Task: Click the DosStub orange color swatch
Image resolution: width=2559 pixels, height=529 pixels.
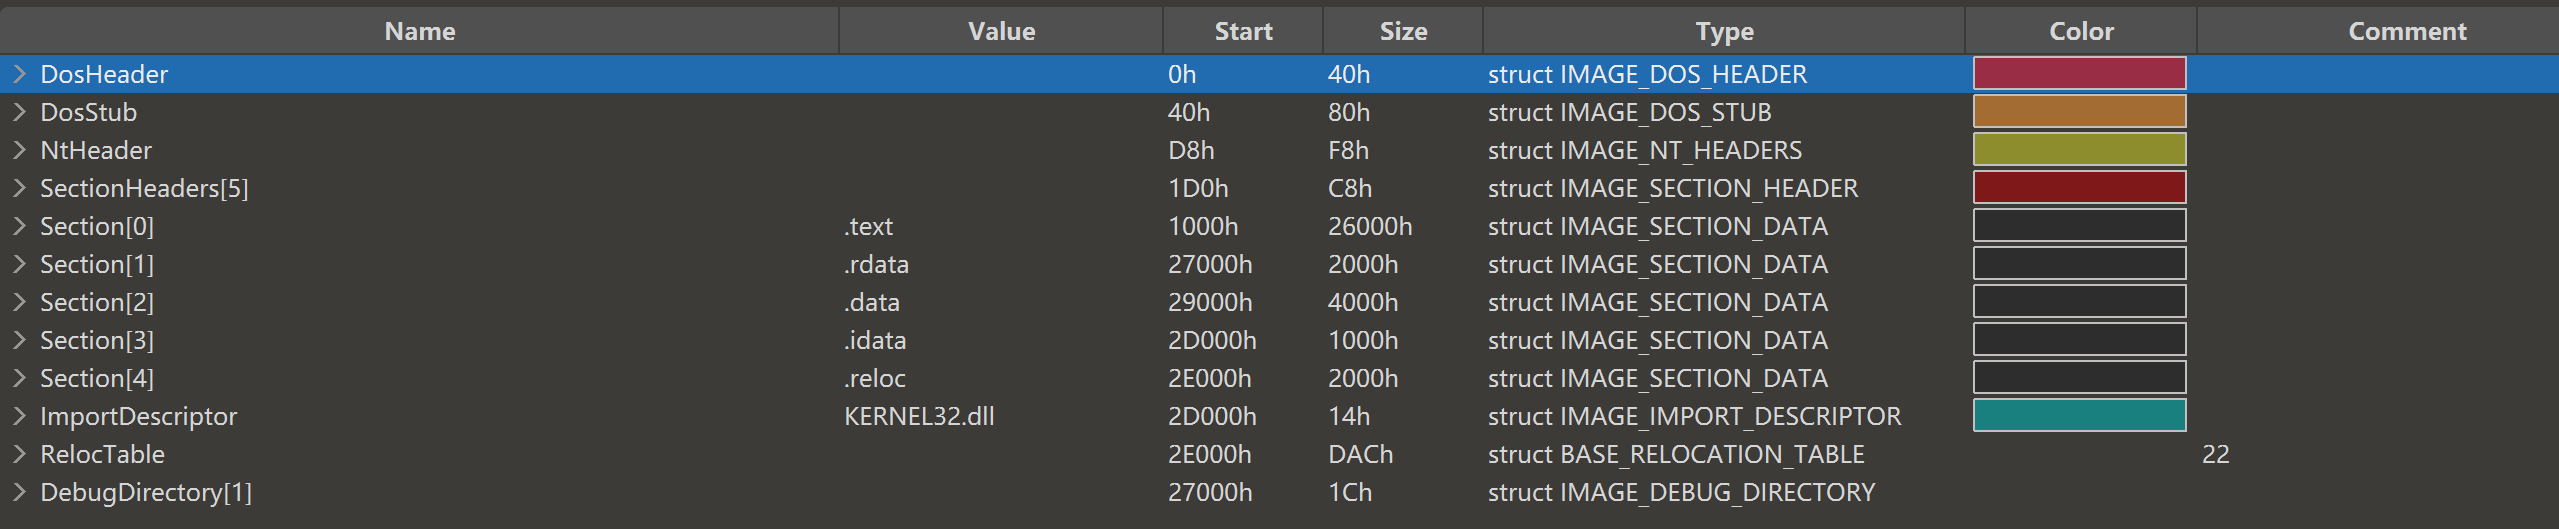Action: tap(2079, 112)
